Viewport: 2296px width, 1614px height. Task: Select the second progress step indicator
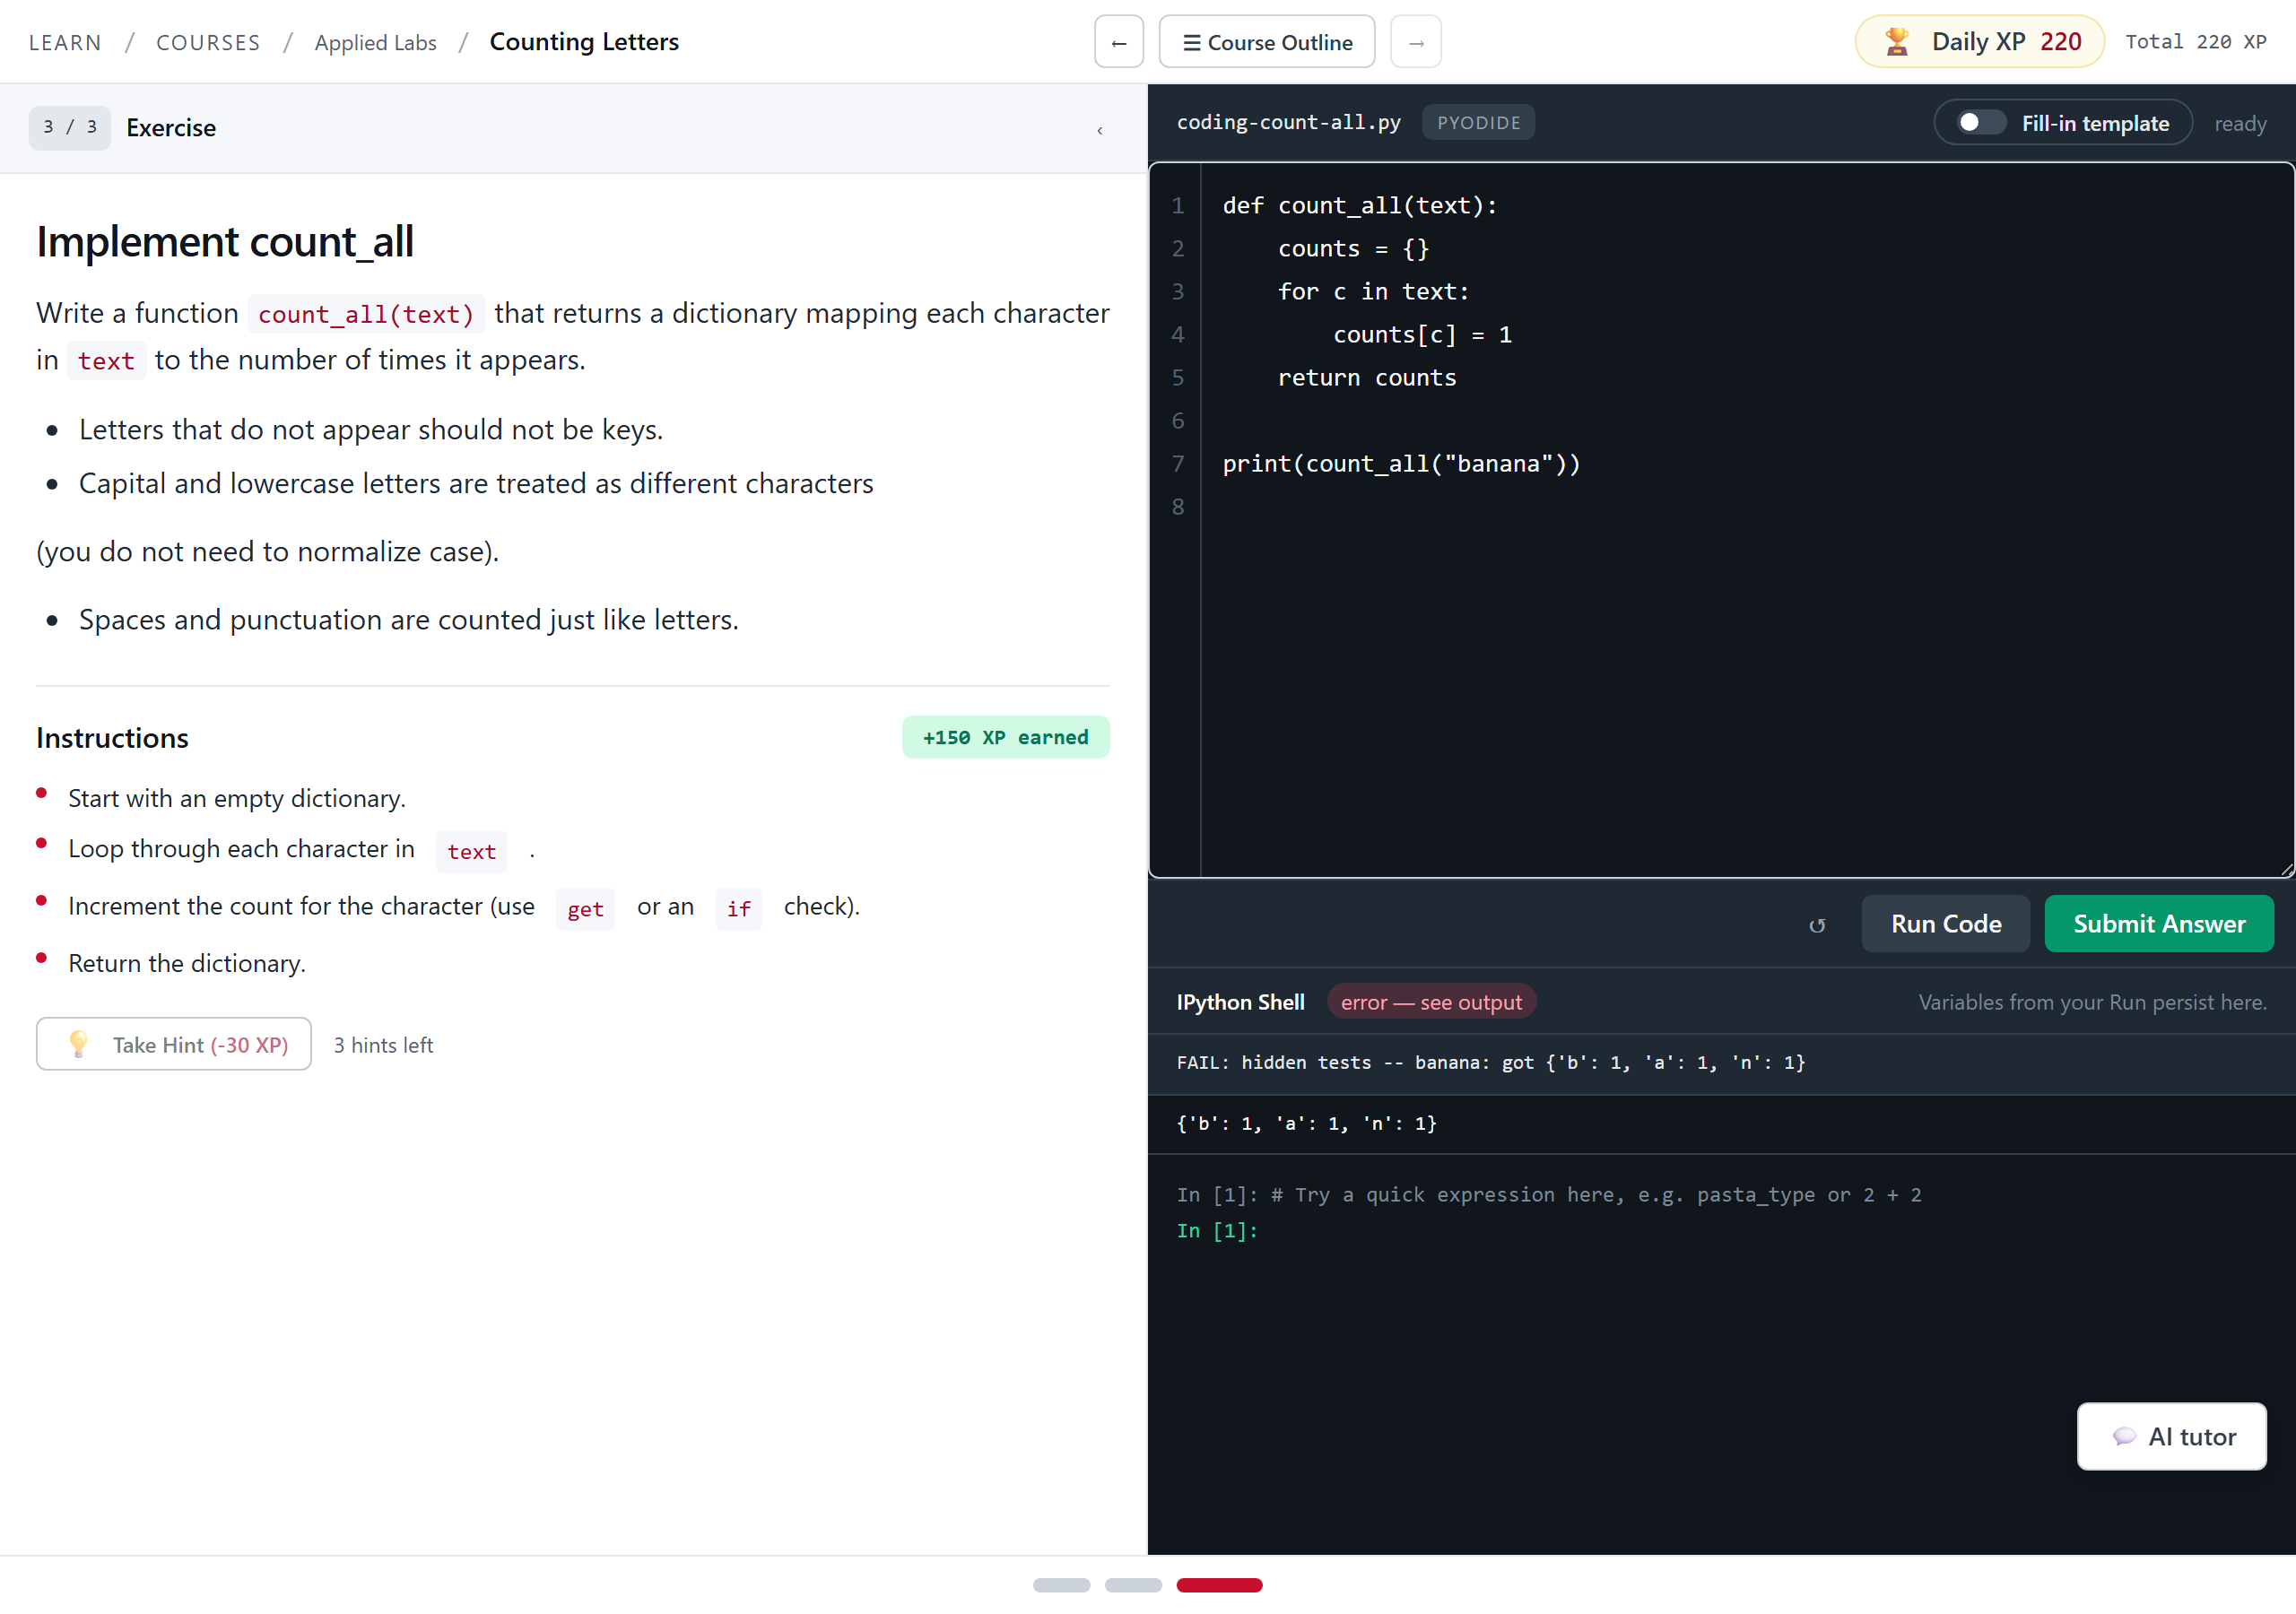pyautogui.click(x=1133, y=1584)
